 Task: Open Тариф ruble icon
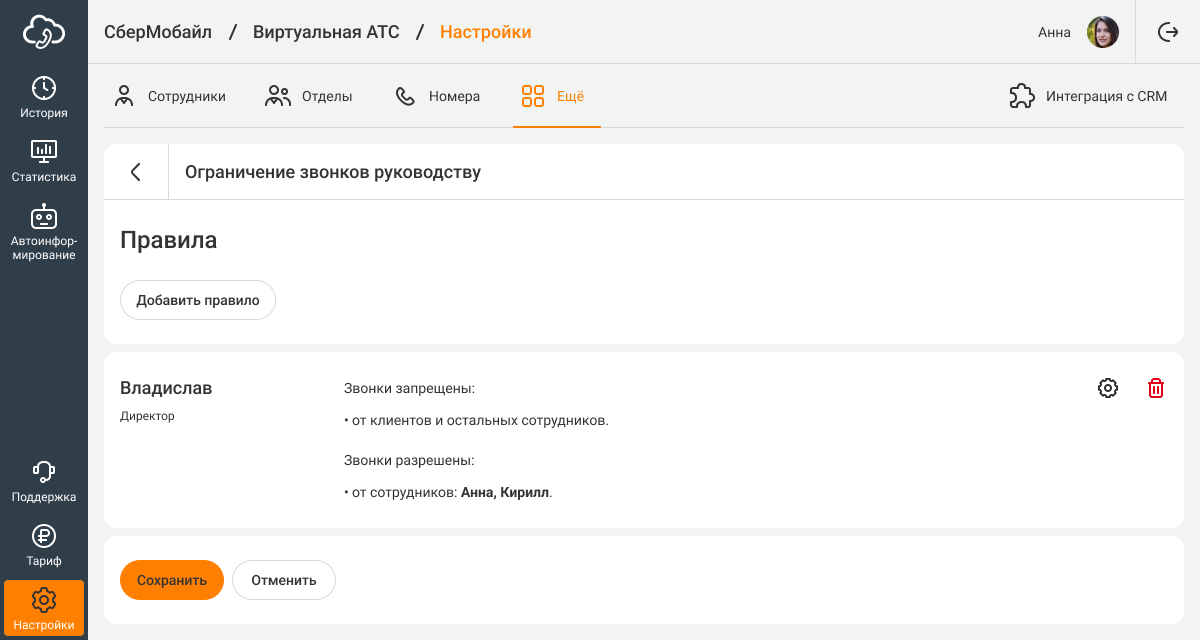(44, 545)
